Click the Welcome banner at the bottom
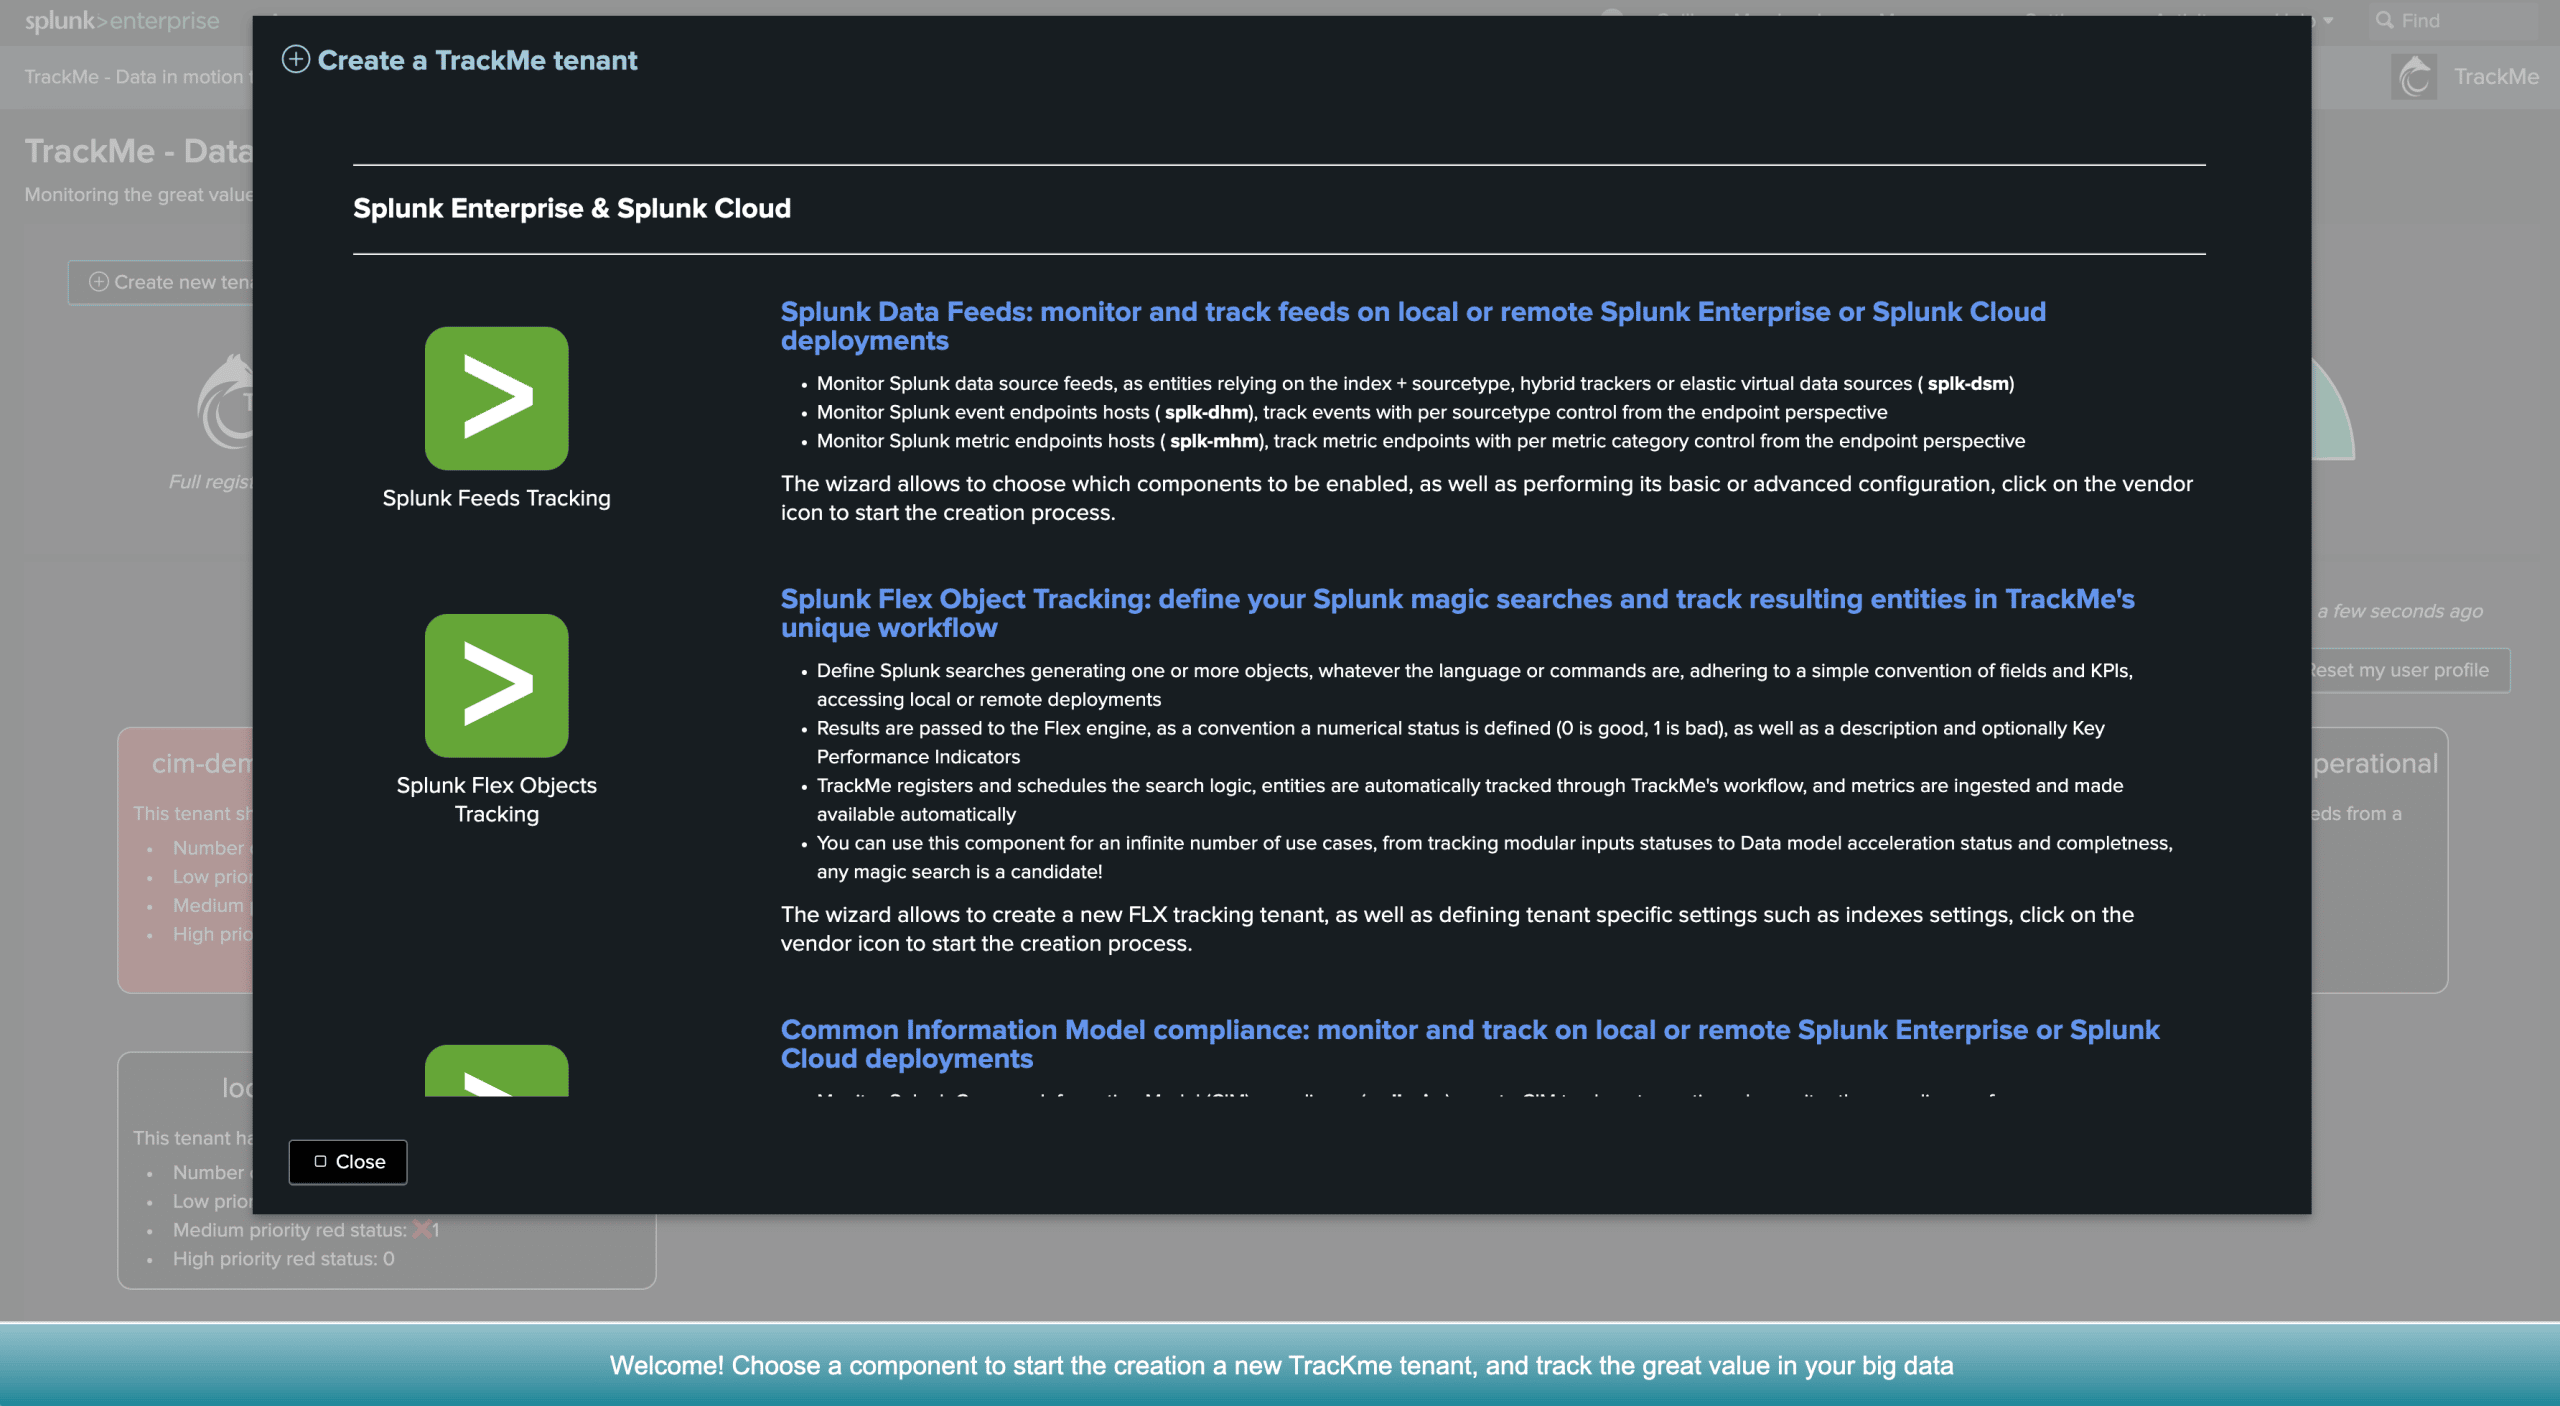 (1280, 1365)
